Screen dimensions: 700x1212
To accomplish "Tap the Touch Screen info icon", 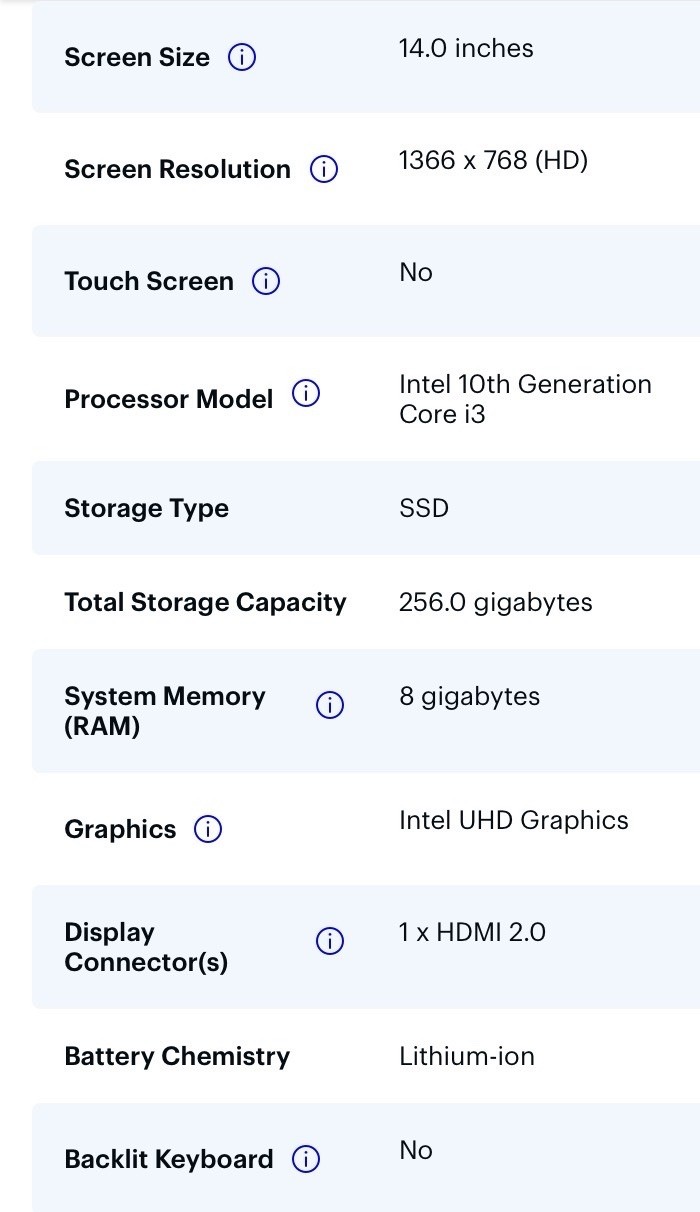I will coord(266,282).
